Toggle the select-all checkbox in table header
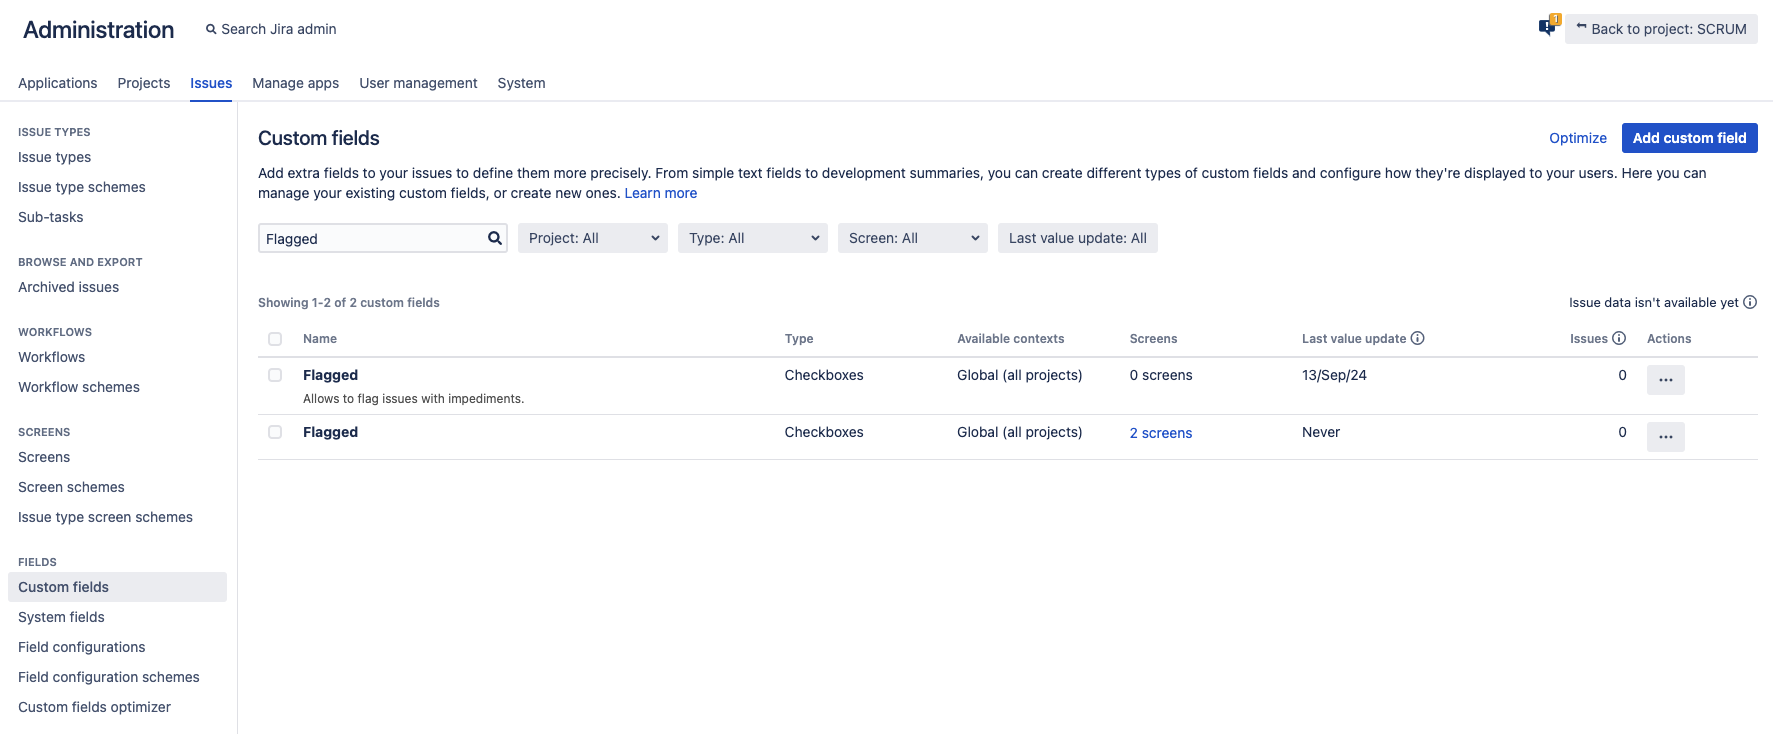 pos(275,339)
